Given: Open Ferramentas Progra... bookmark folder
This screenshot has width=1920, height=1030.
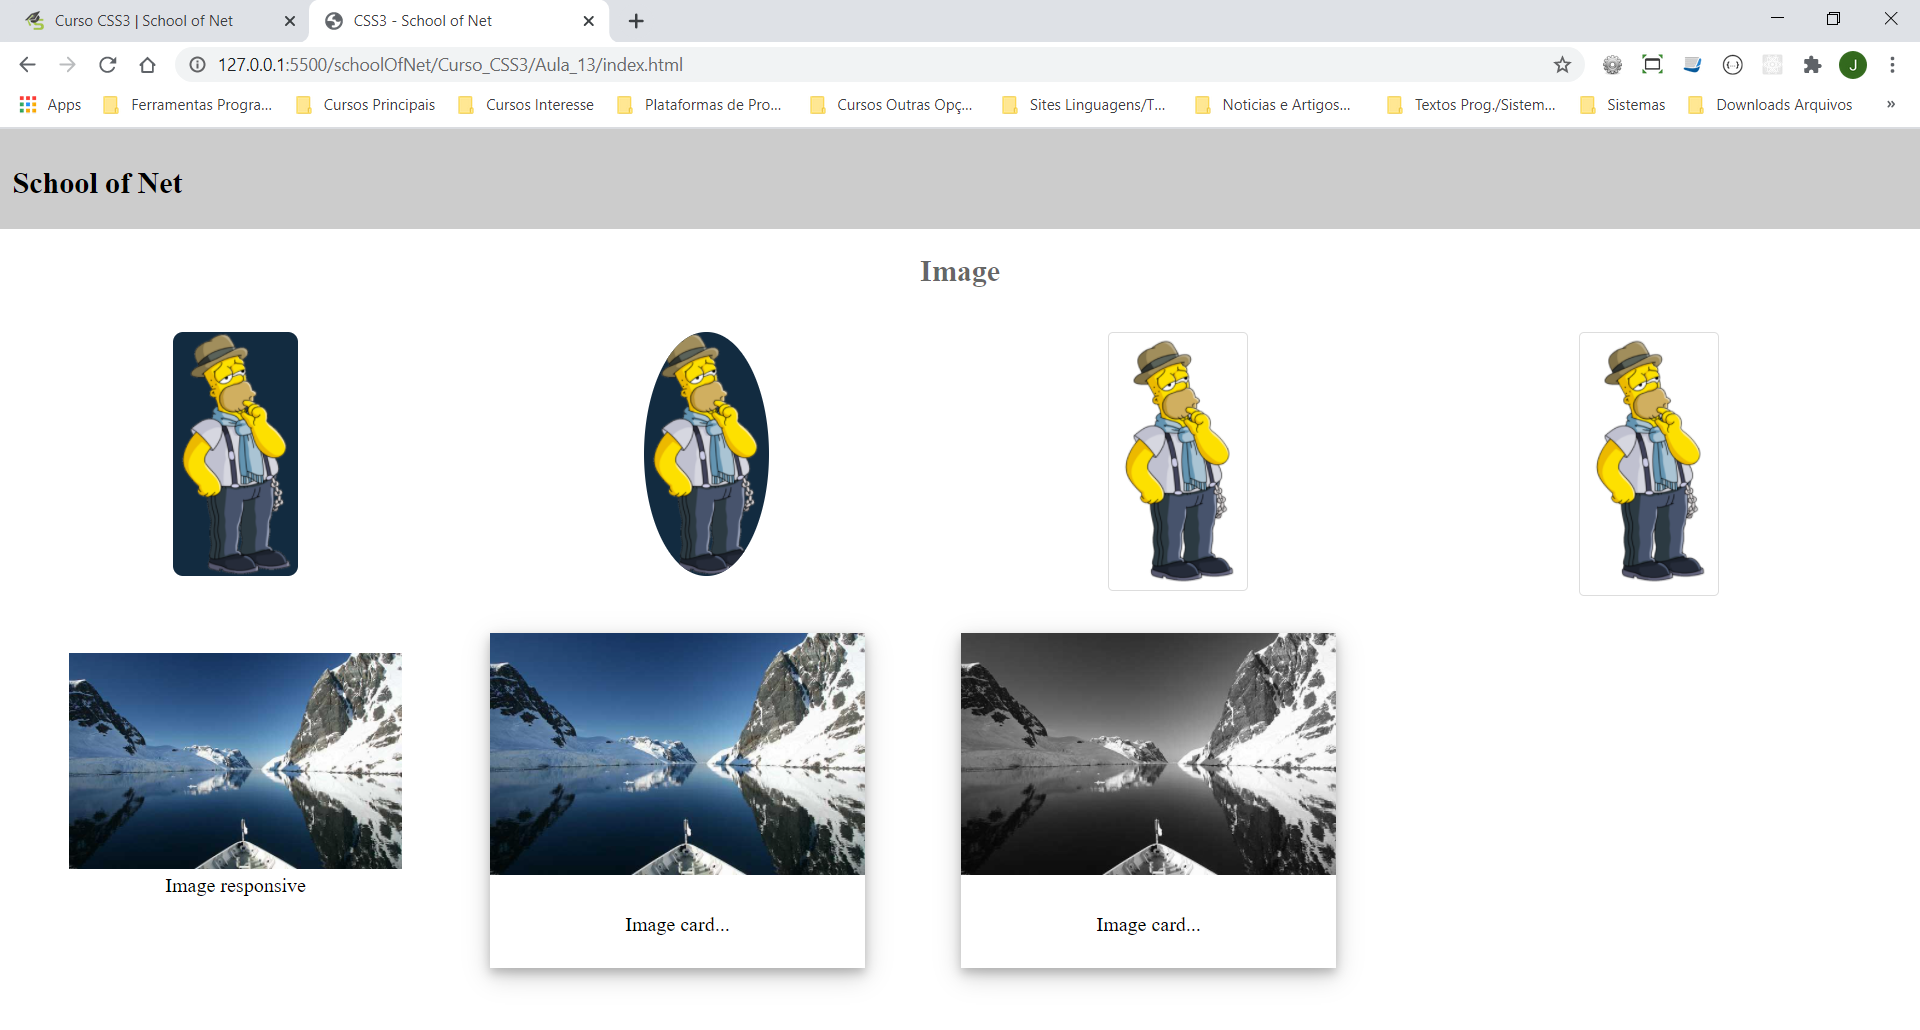Looking at the screenshot, I should (x=188, y=105).
